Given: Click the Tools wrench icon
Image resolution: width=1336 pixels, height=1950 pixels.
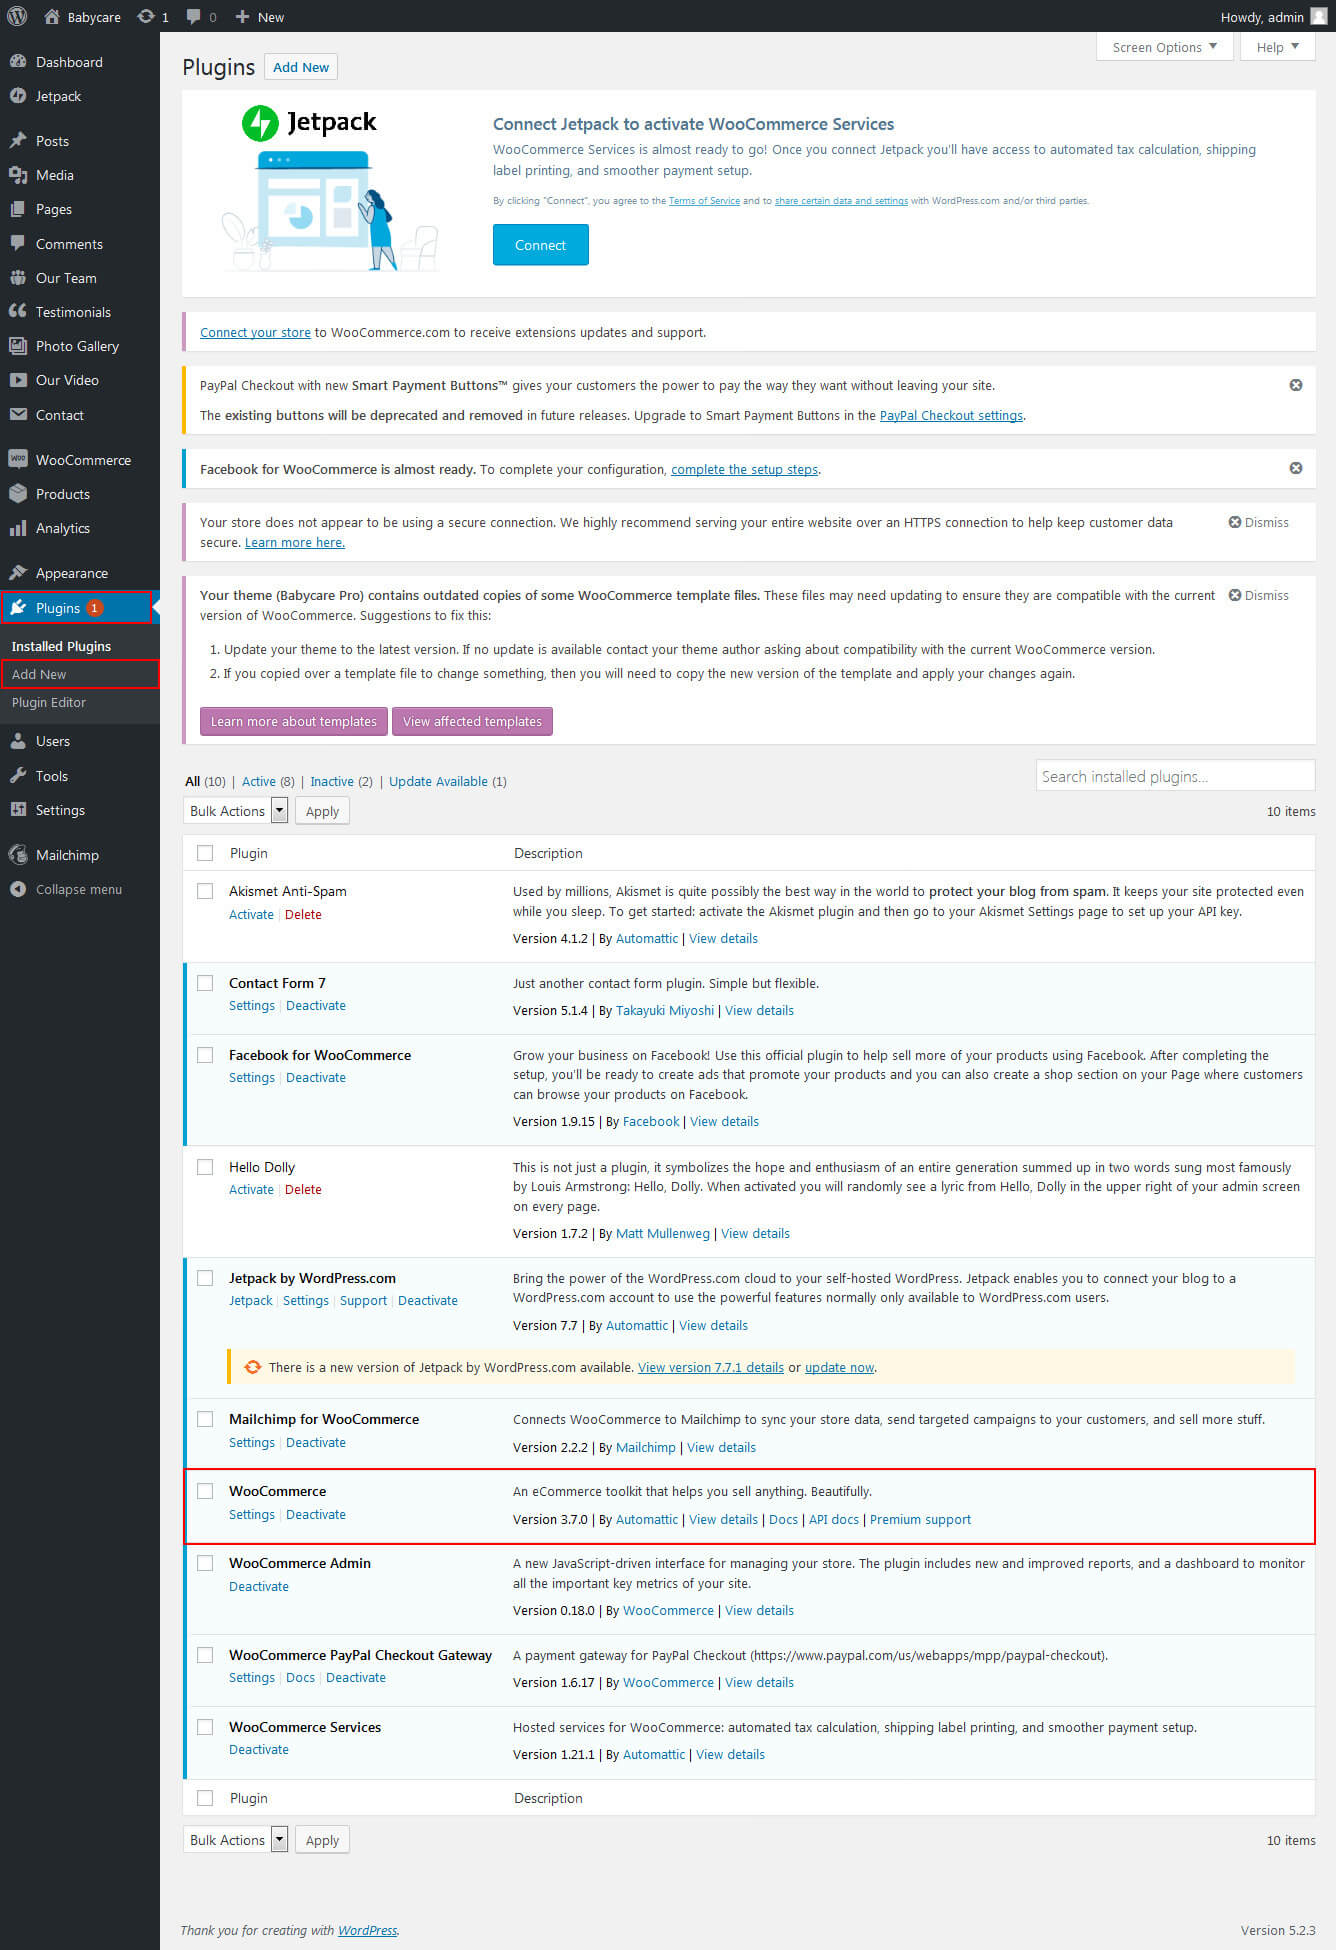Looking at the screenshot, I should tap(18, 775).
